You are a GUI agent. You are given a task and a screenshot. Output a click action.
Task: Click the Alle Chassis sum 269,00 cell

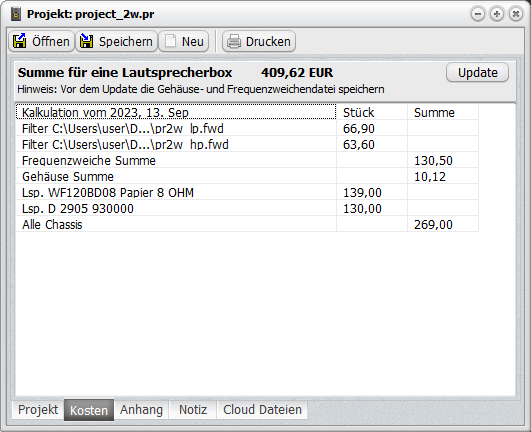coord(443,224)
